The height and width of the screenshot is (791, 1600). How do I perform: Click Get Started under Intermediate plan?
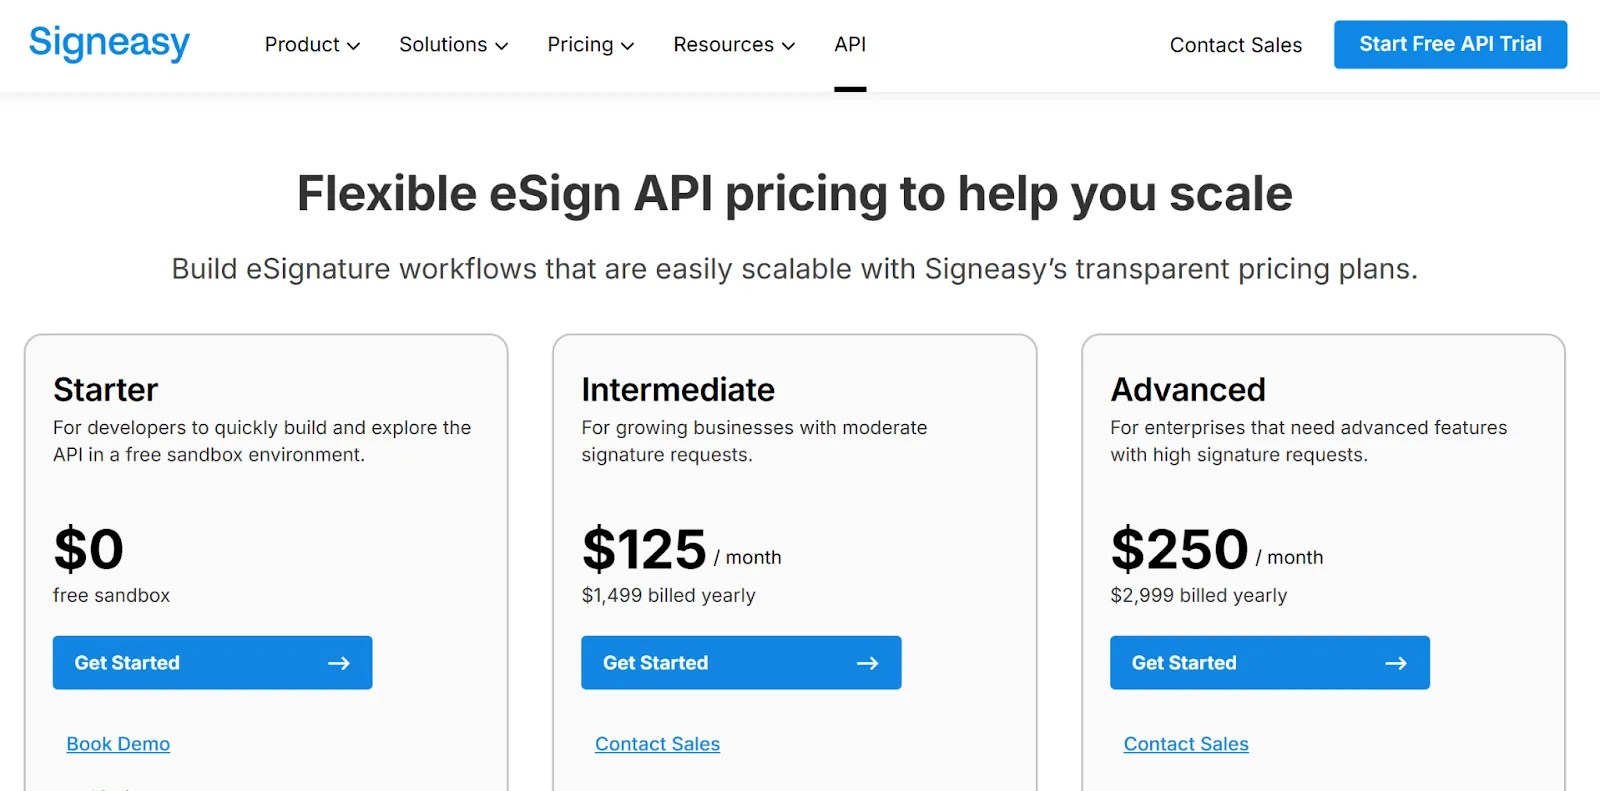(x=741, y=662)
